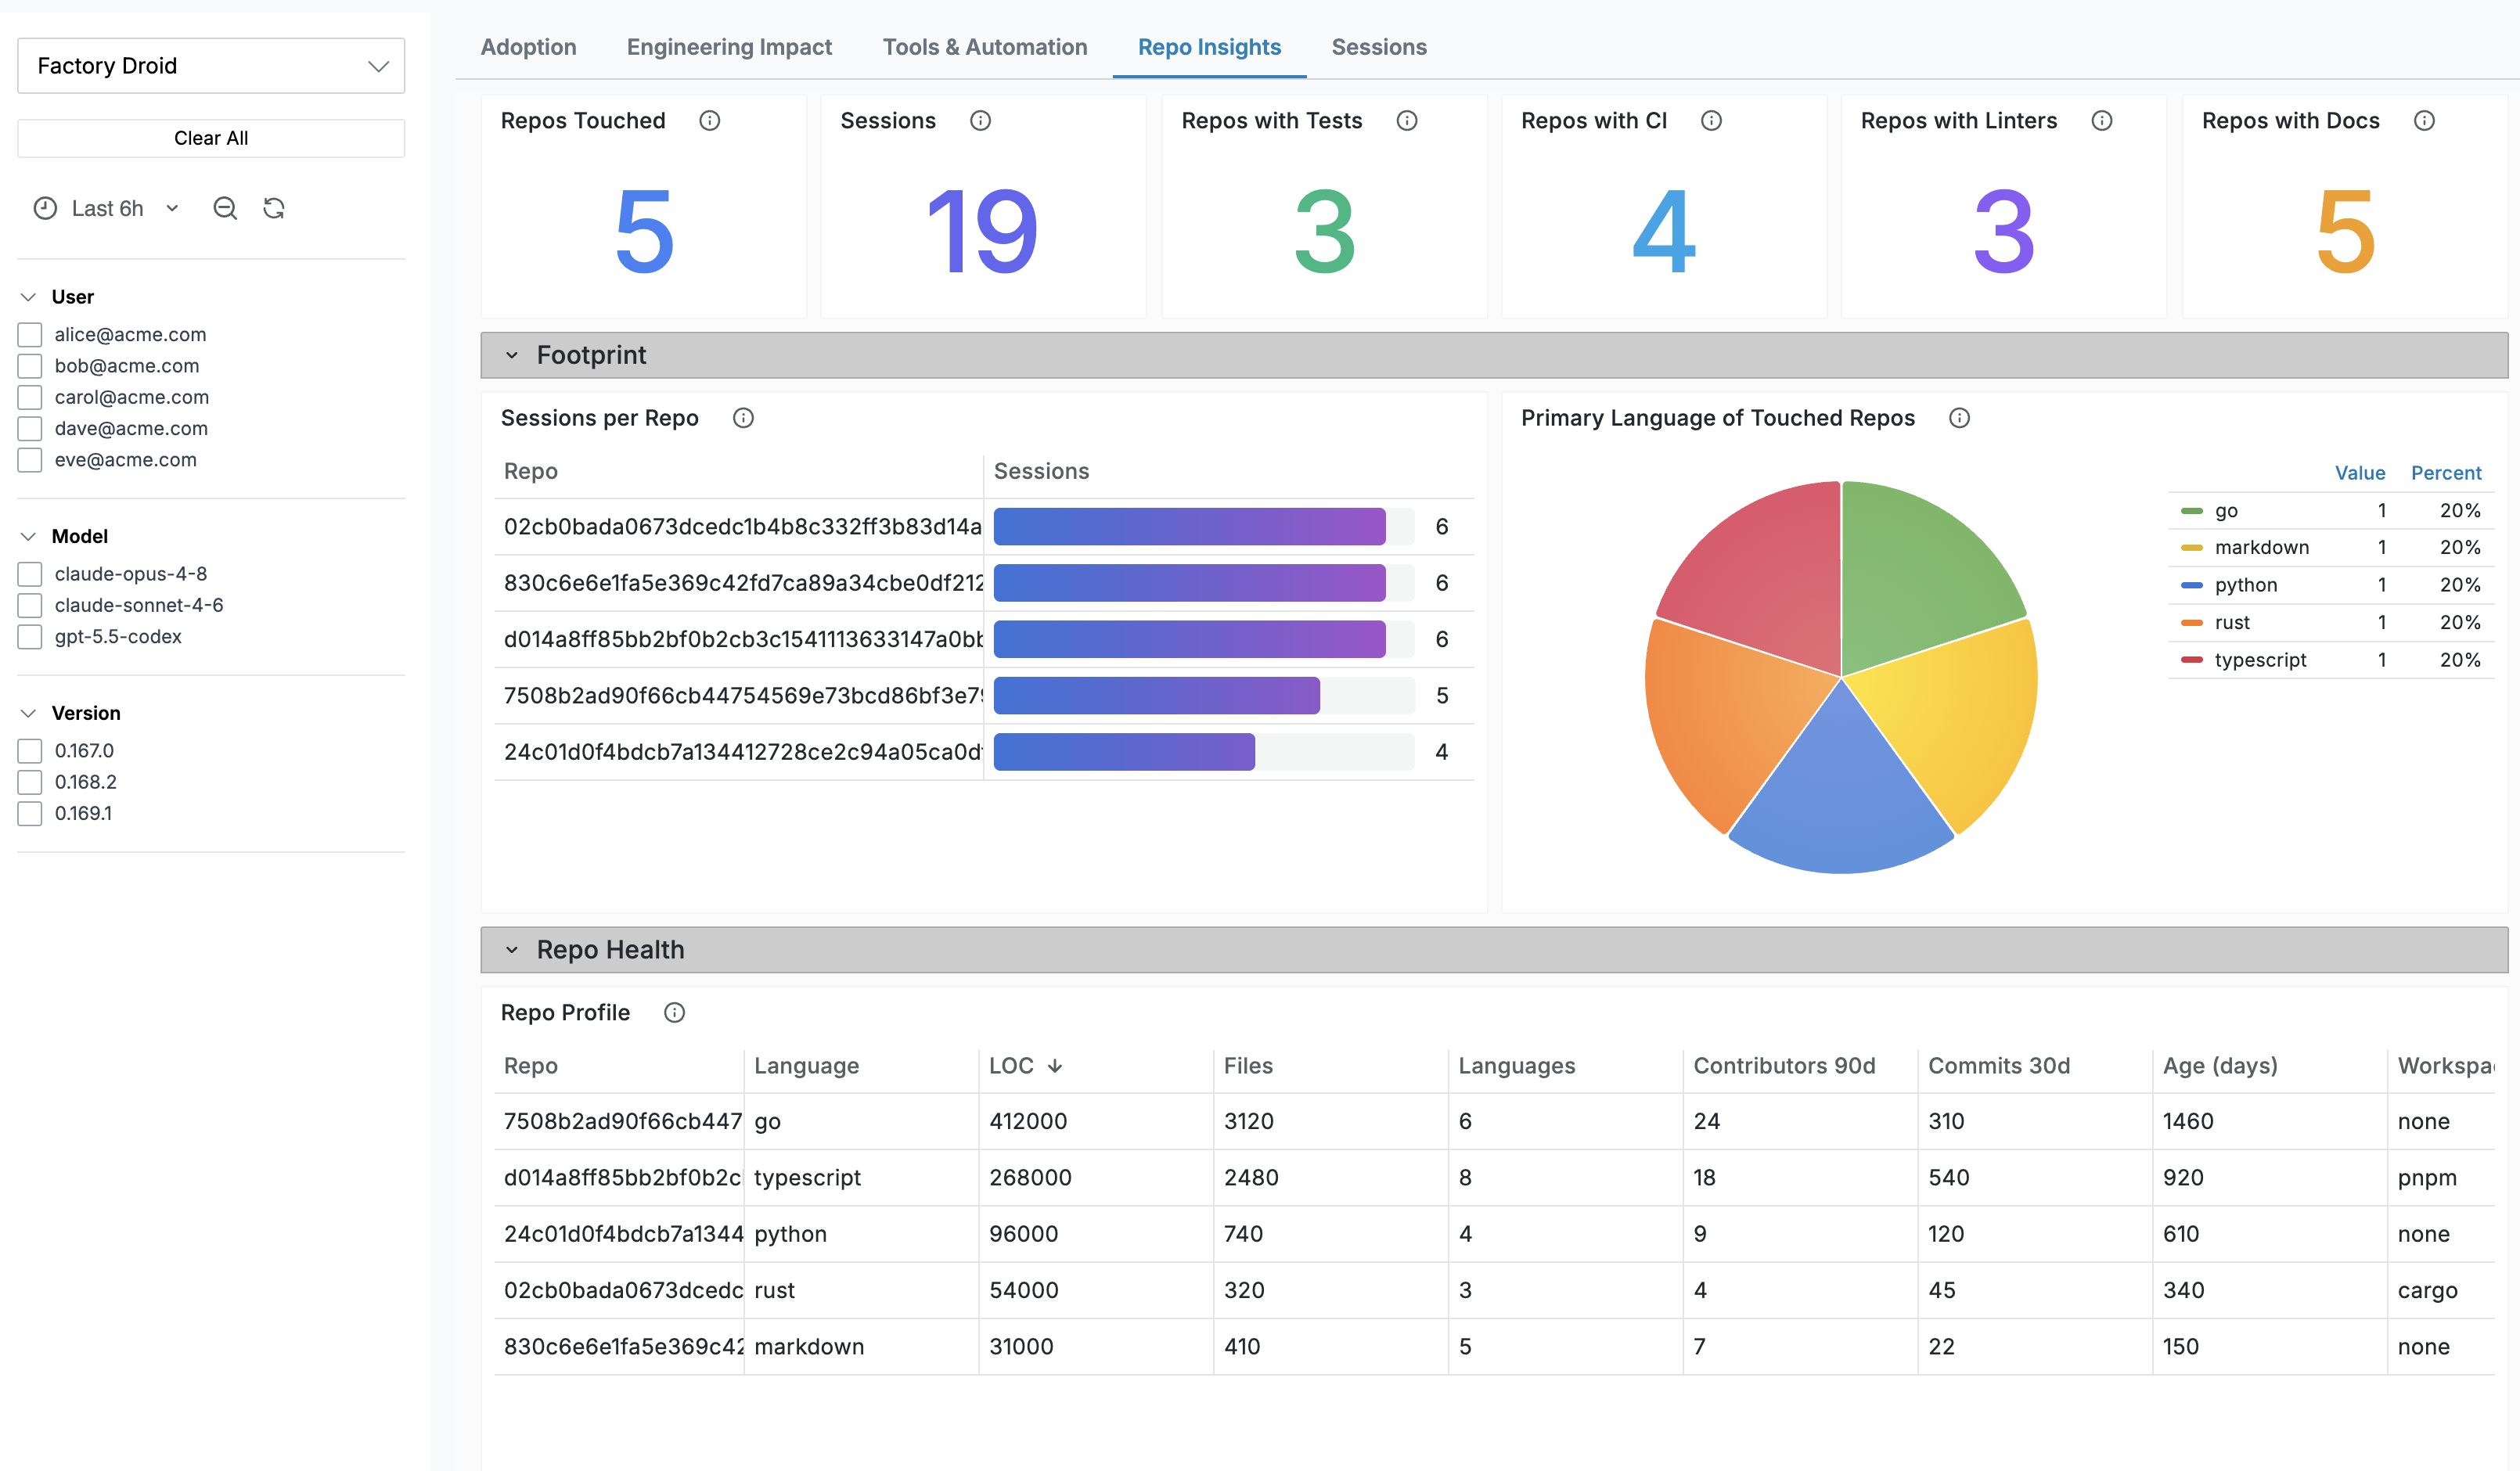Viewport: 2520px width, 1471px height.
Task: Select repo d014a8ff85bb2 in Sessions per Repo
Action: coord(742,639)
